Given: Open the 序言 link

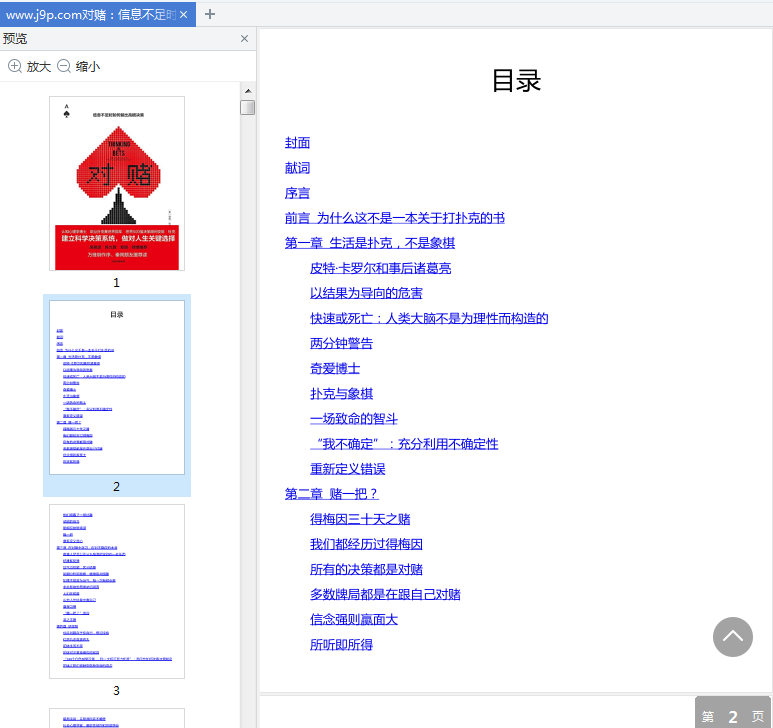Looking at the screenshot, I should click(x=297, y=193).
